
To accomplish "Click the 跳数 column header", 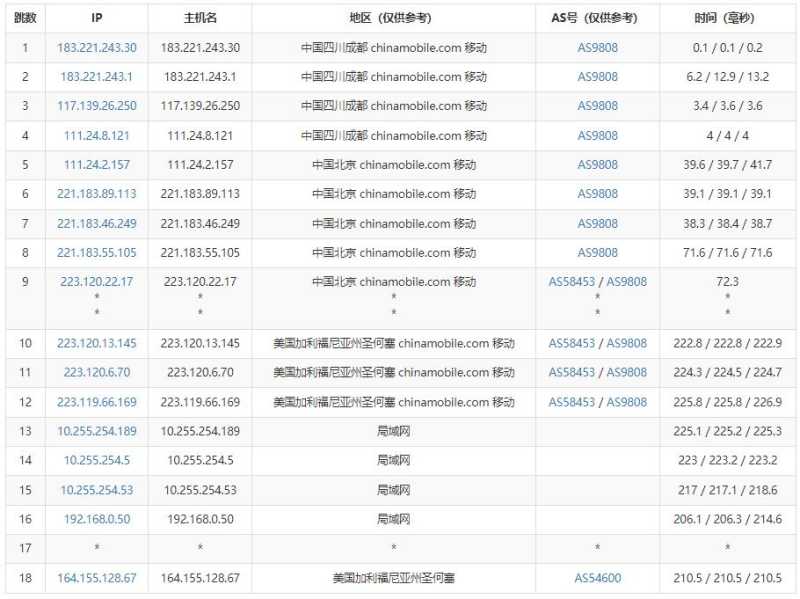I will pos(26,18).
